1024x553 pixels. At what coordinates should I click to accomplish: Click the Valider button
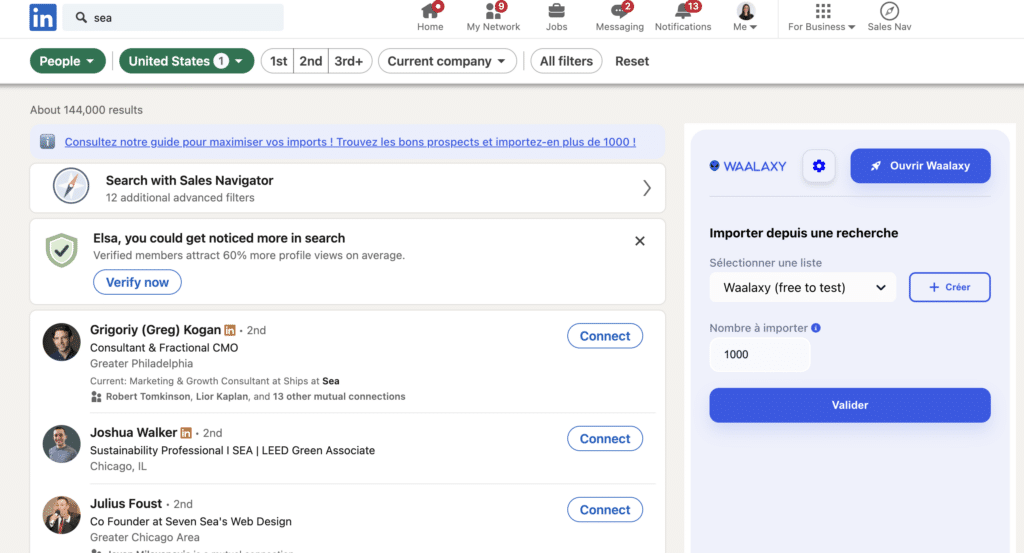[x=849, y=405]
